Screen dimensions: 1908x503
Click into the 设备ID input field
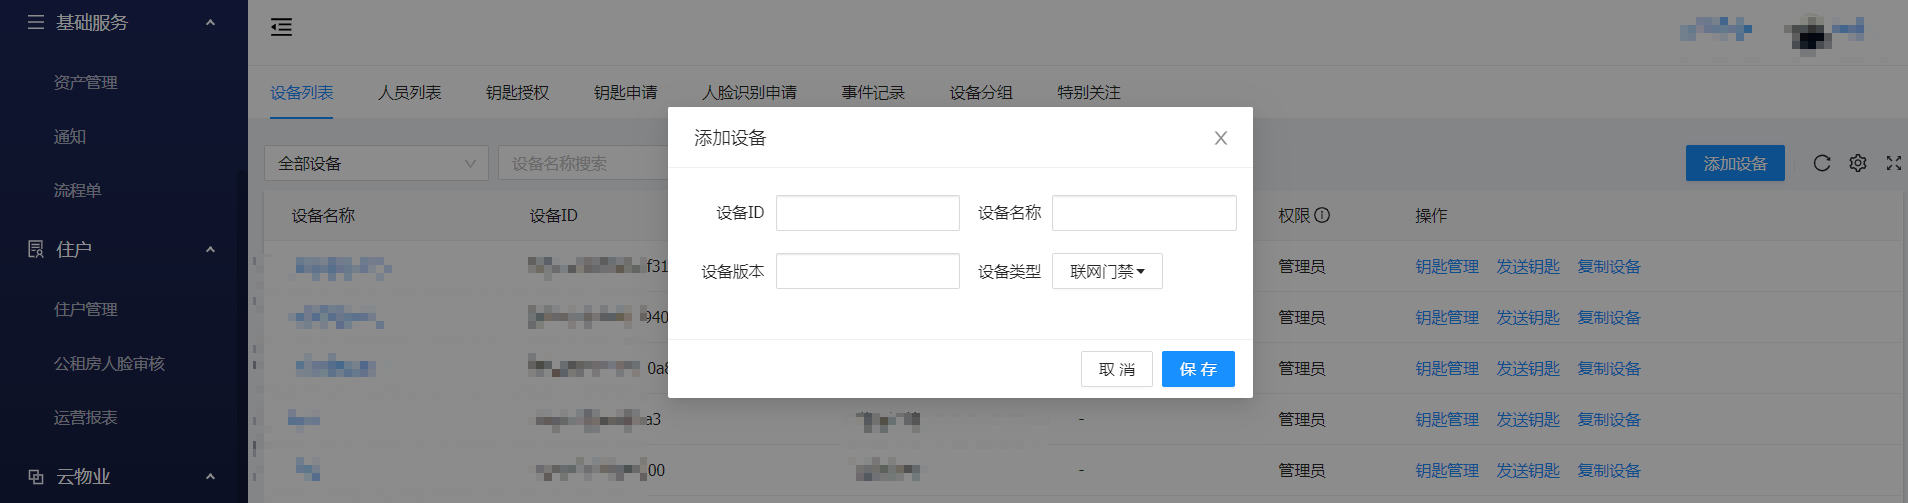[867, 213]
